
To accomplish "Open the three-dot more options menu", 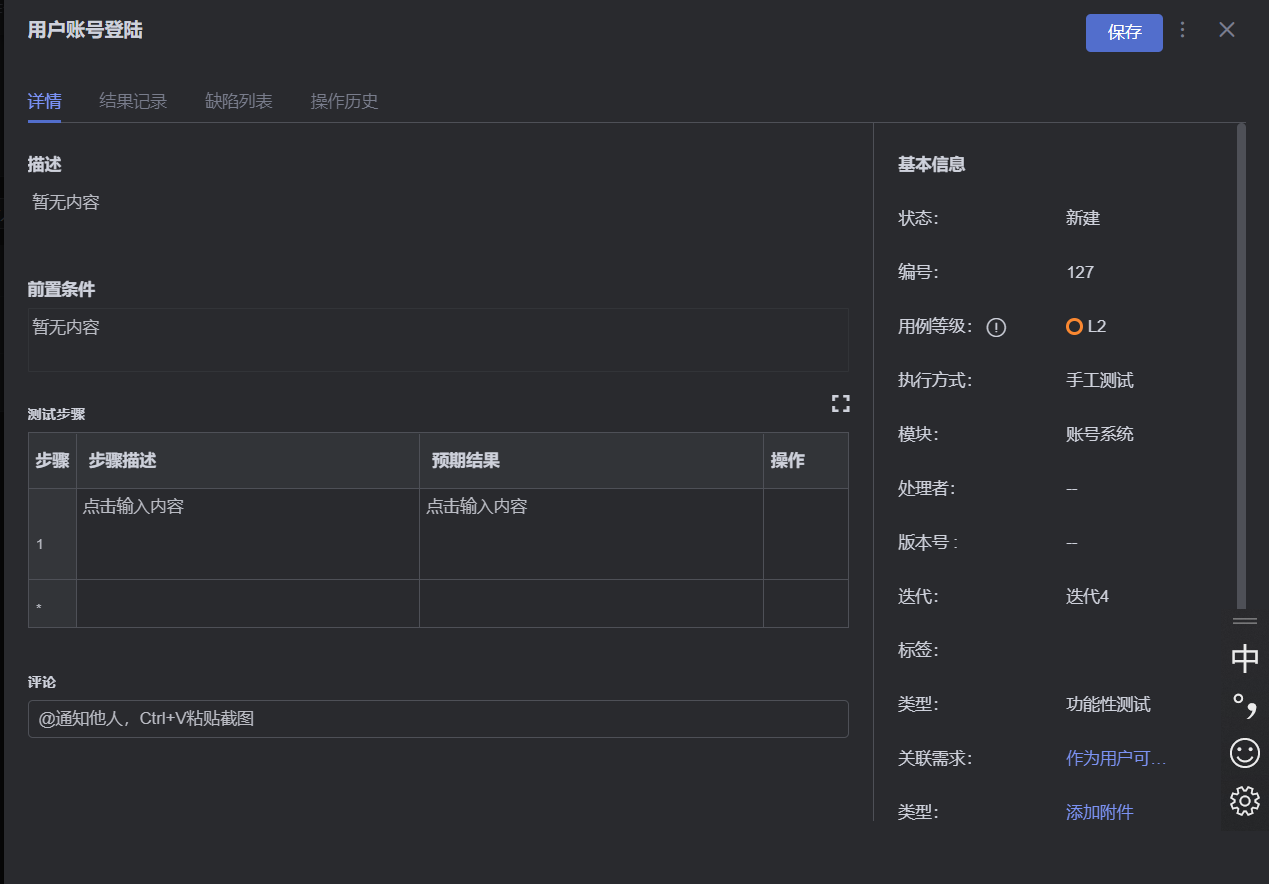I will 1183,30.
